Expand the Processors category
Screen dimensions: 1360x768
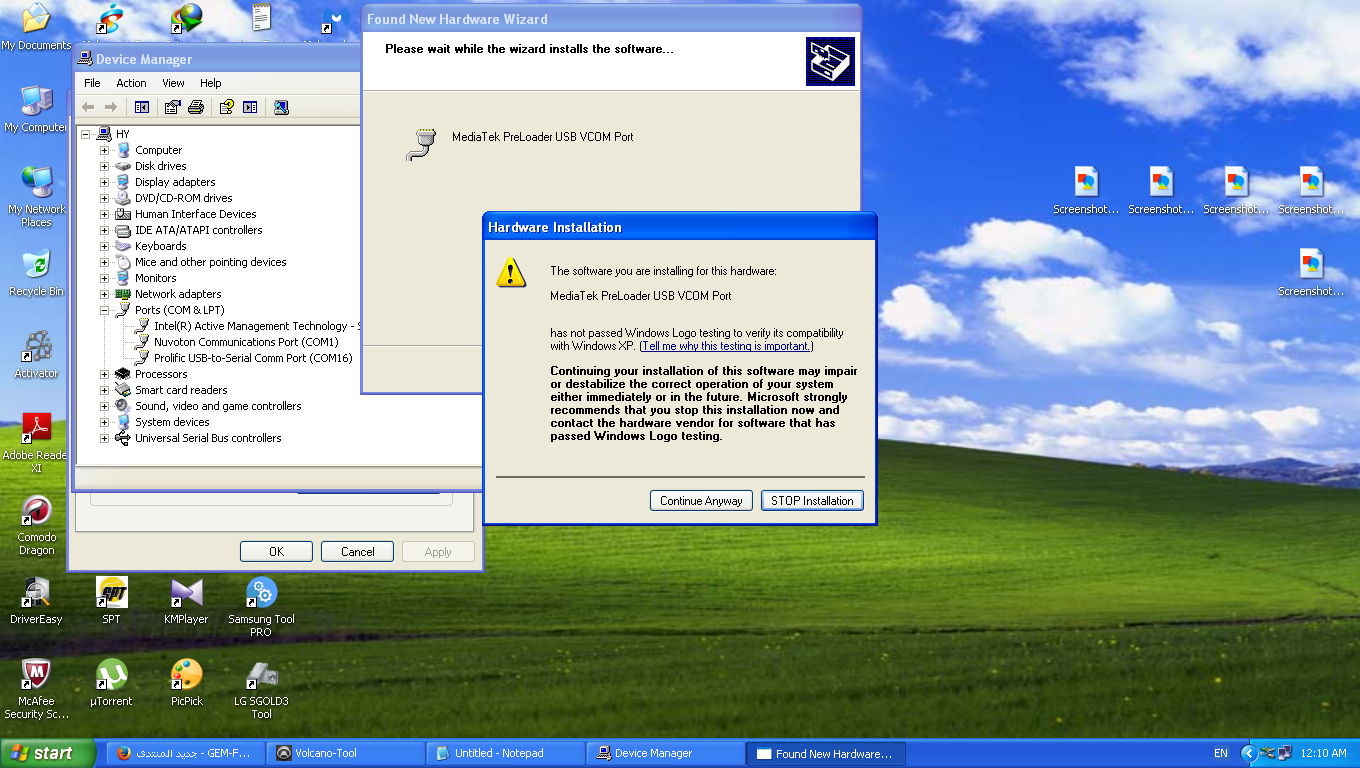pos(104,374)
